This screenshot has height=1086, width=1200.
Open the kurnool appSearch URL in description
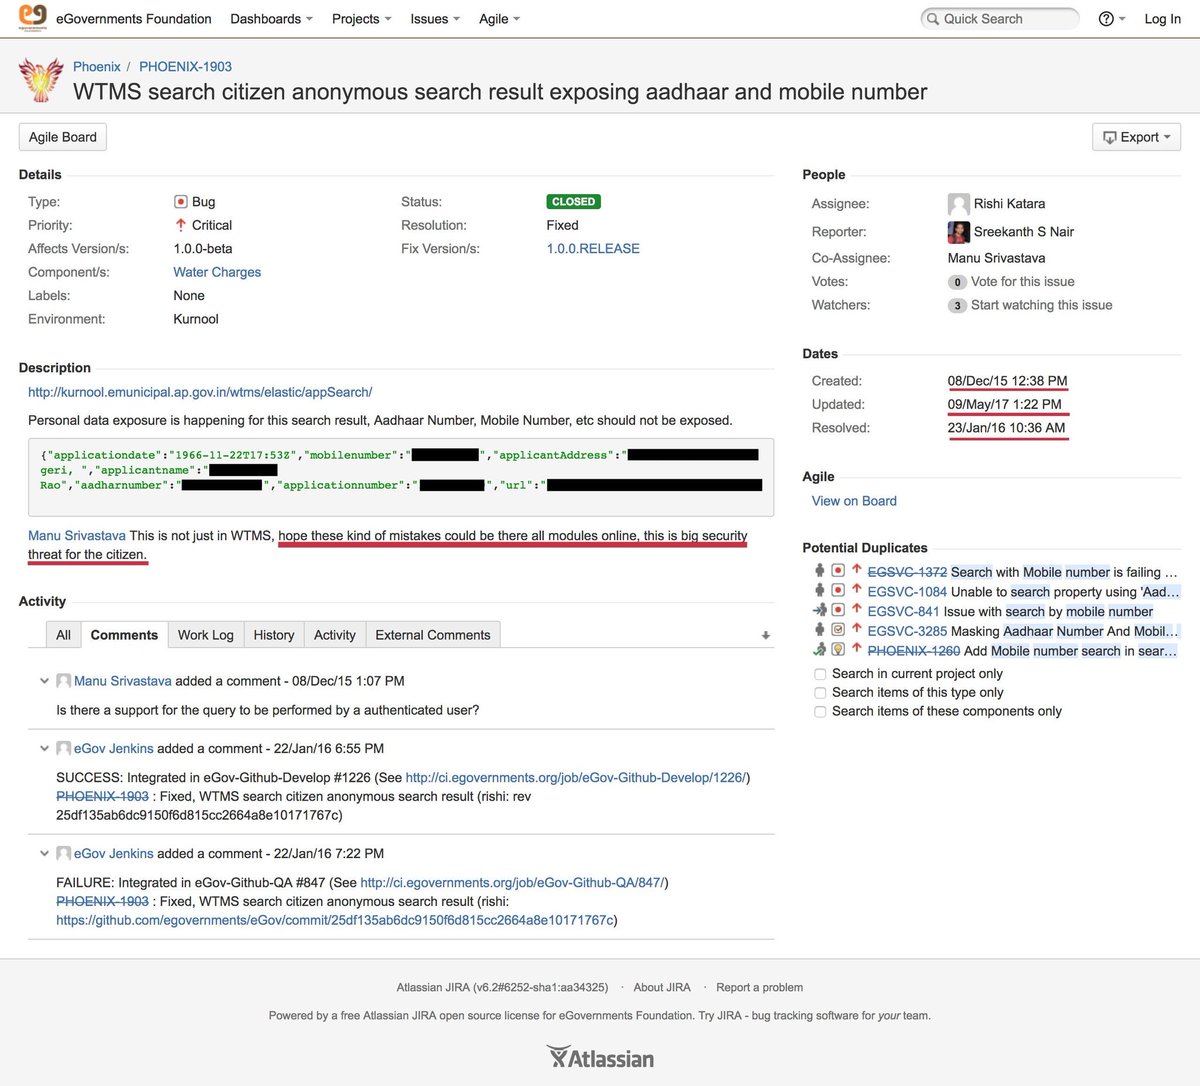pos(200,393)
